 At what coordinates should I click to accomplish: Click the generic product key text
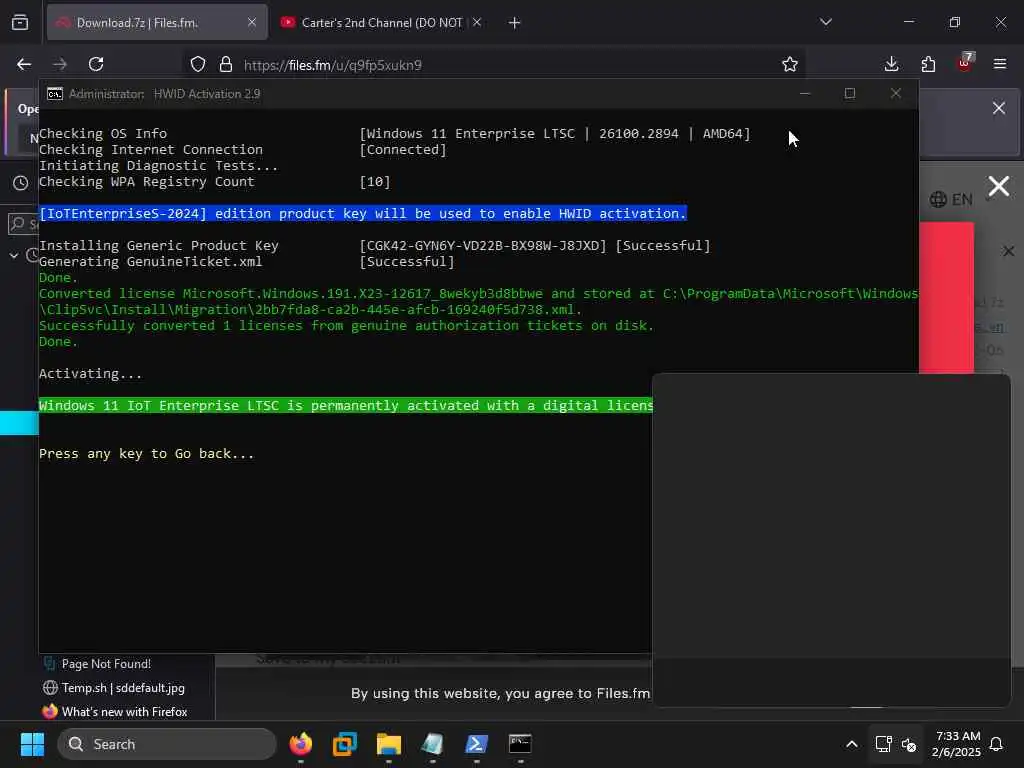tap(483, 246)
